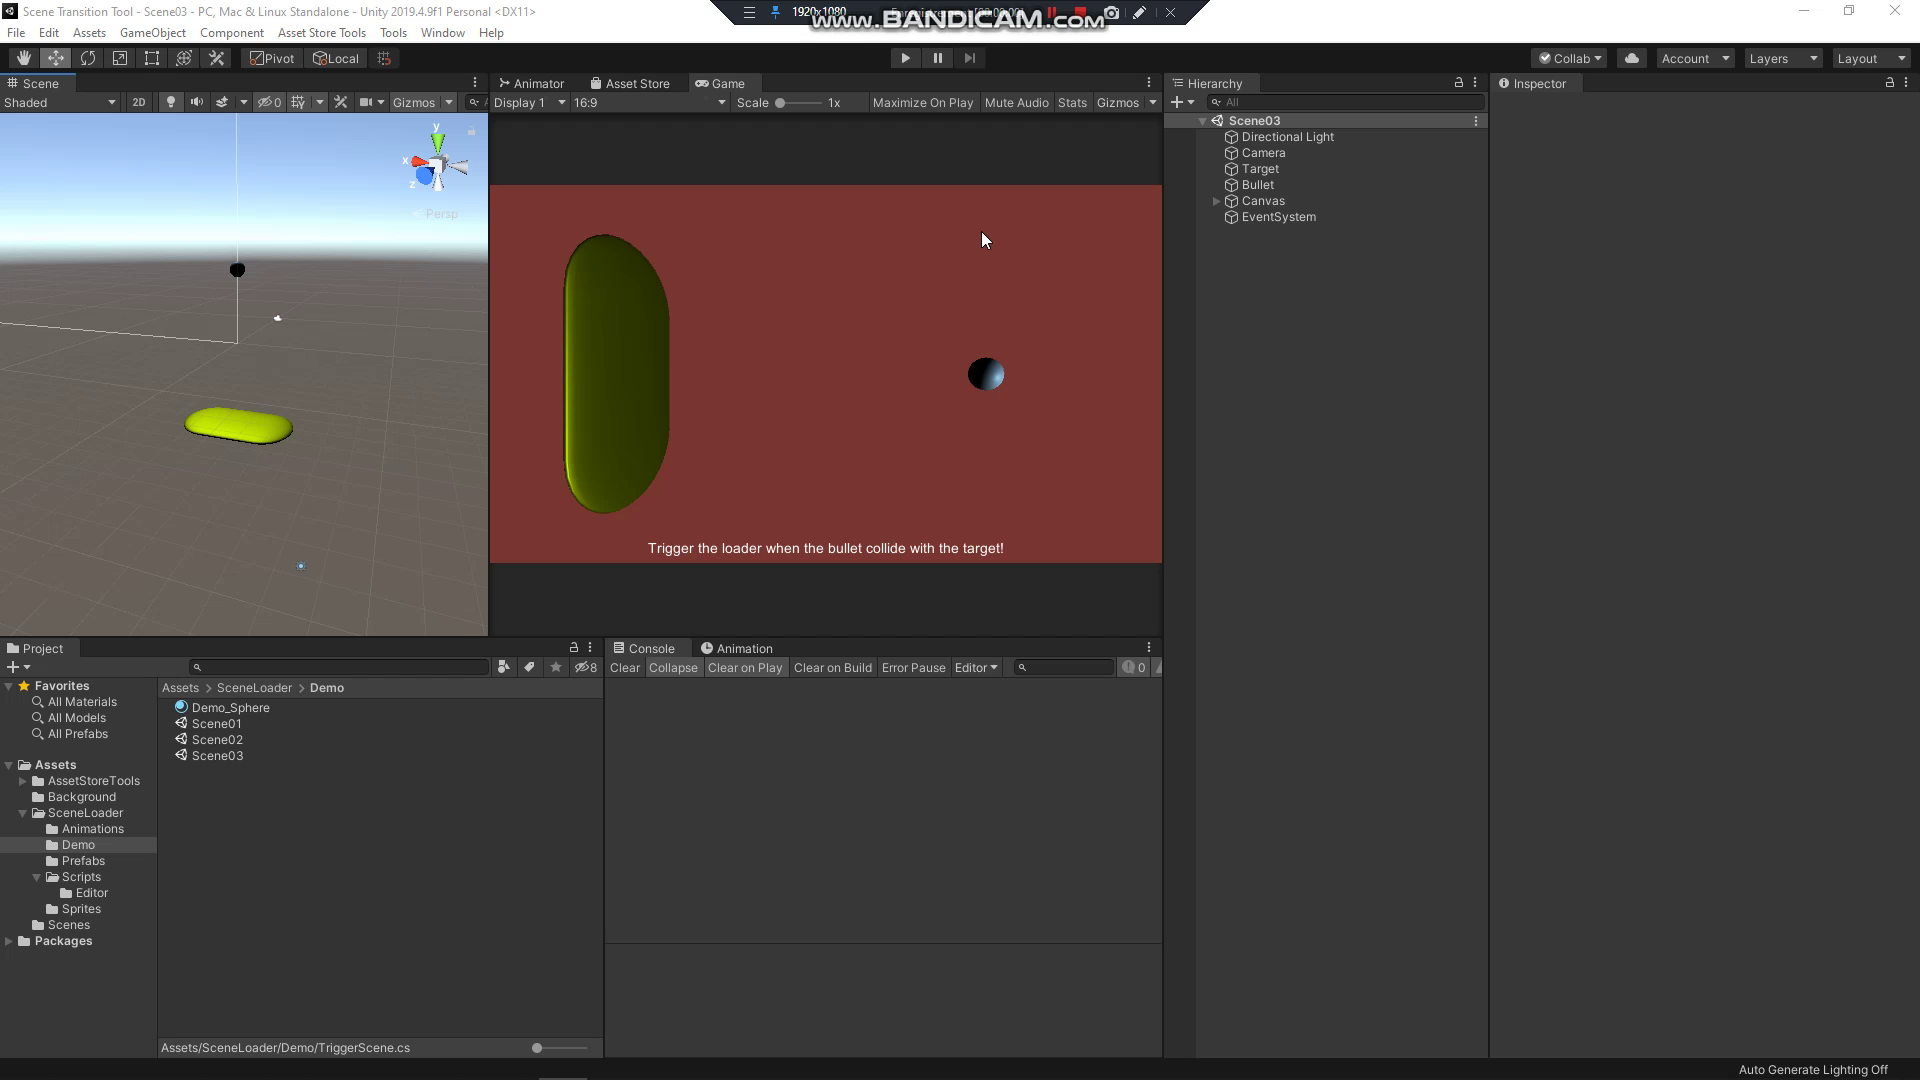This screenshot has height=1080, width=1920.
Task: Open cloud Services button
Action: coord(1632,58)
